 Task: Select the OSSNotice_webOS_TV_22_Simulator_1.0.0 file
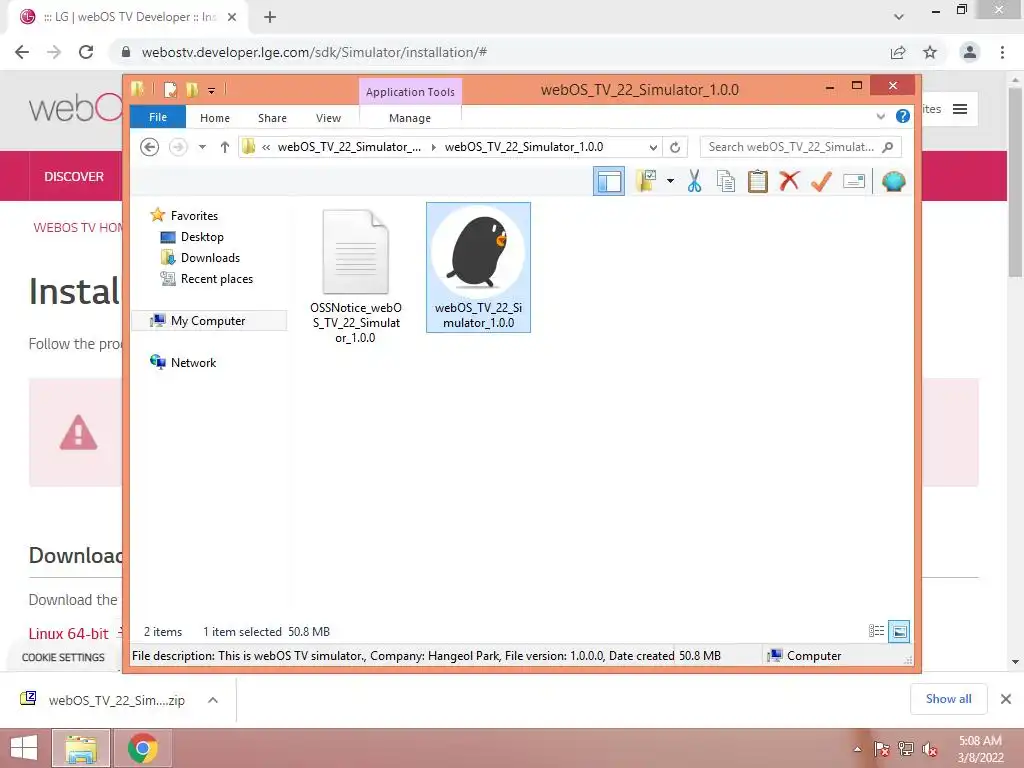point(356,276)
